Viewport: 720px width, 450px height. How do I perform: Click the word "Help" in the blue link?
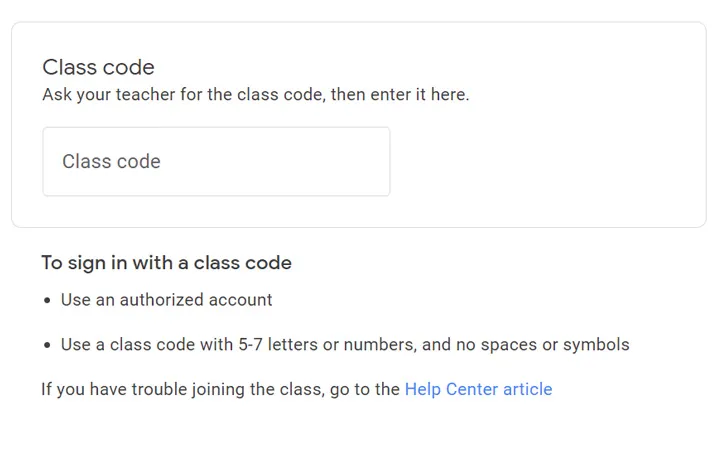pos(424,389)
